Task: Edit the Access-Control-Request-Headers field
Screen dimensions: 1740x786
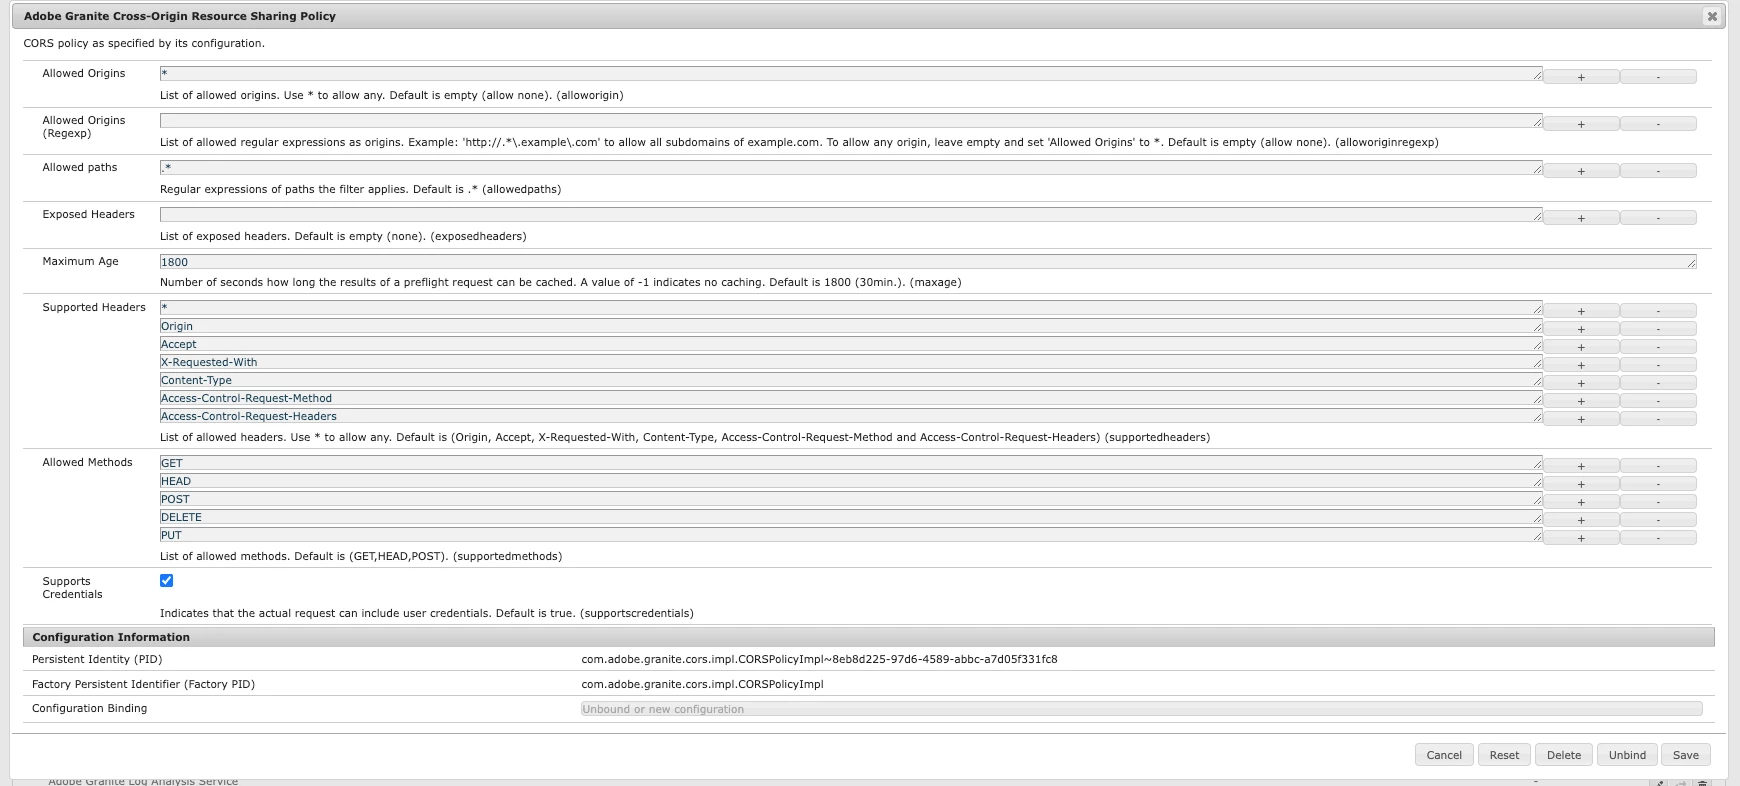Action: [851, 416]
